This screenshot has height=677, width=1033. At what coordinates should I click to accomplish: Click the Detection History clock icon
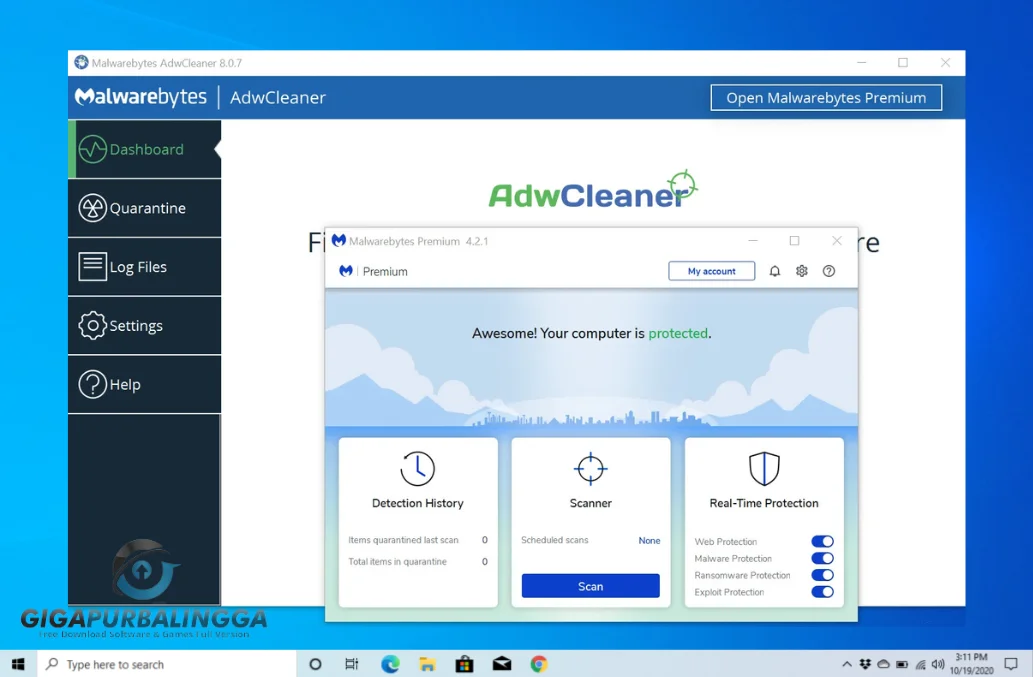pos(417,467)
